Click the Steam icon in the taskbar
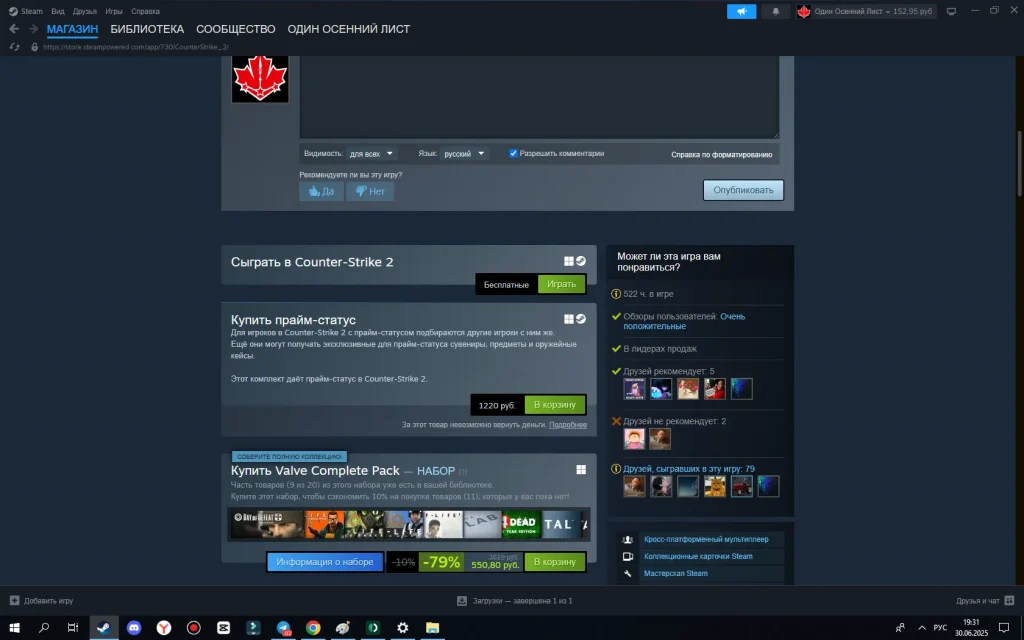Viewport: 1024px width, 640px height. tap(104, 628)
